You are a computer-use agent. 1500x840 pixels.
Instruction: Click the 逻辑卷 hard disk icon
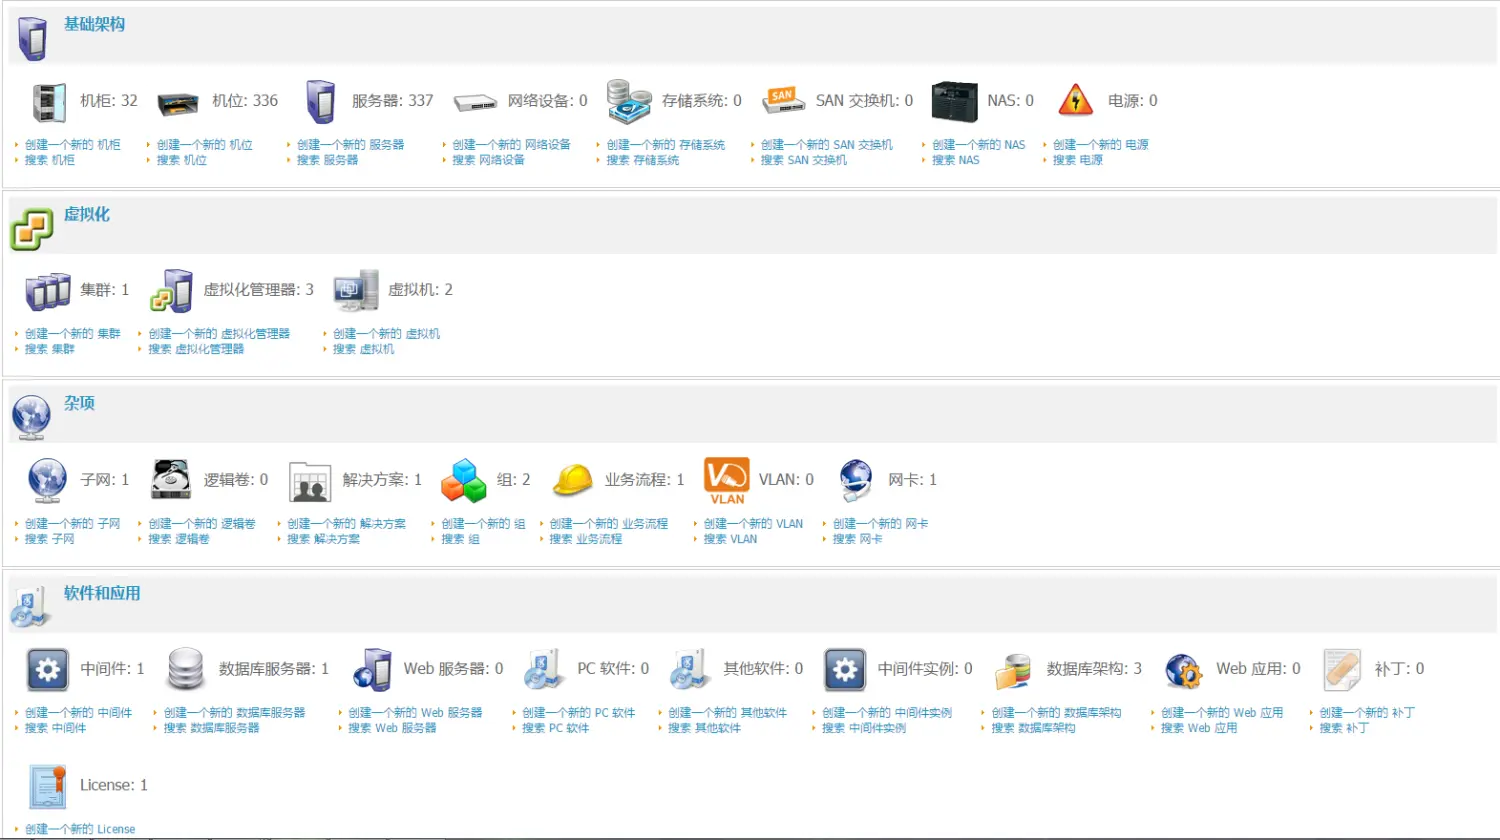171,480
